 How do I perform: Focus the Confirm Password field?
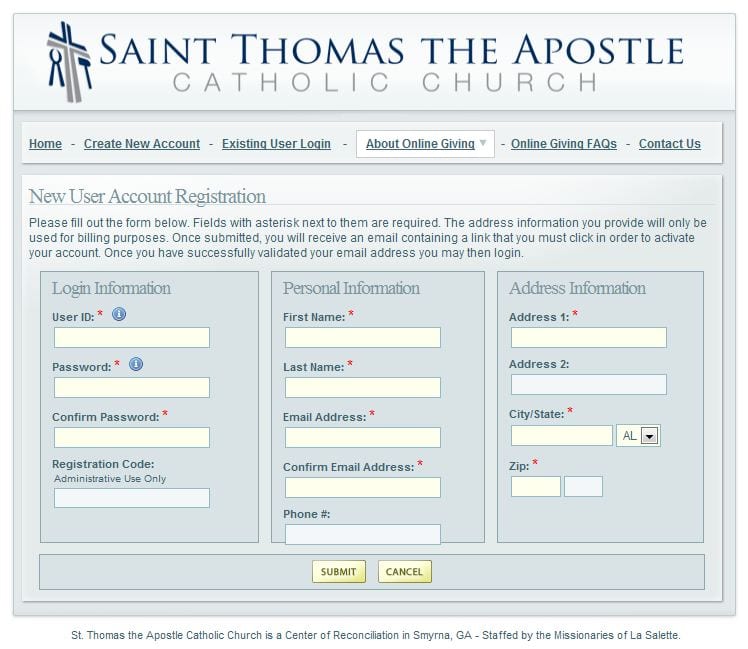[x=132, y=438]
